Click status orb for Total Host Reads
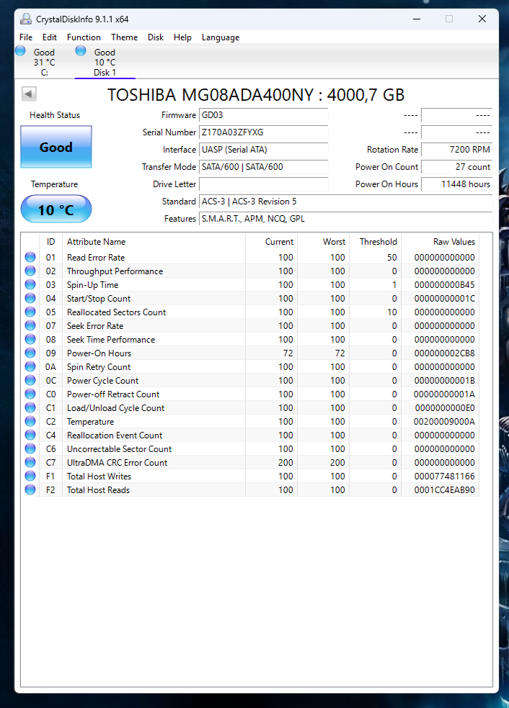This screenshot has height=708, width=509. (x=30, y=490)
